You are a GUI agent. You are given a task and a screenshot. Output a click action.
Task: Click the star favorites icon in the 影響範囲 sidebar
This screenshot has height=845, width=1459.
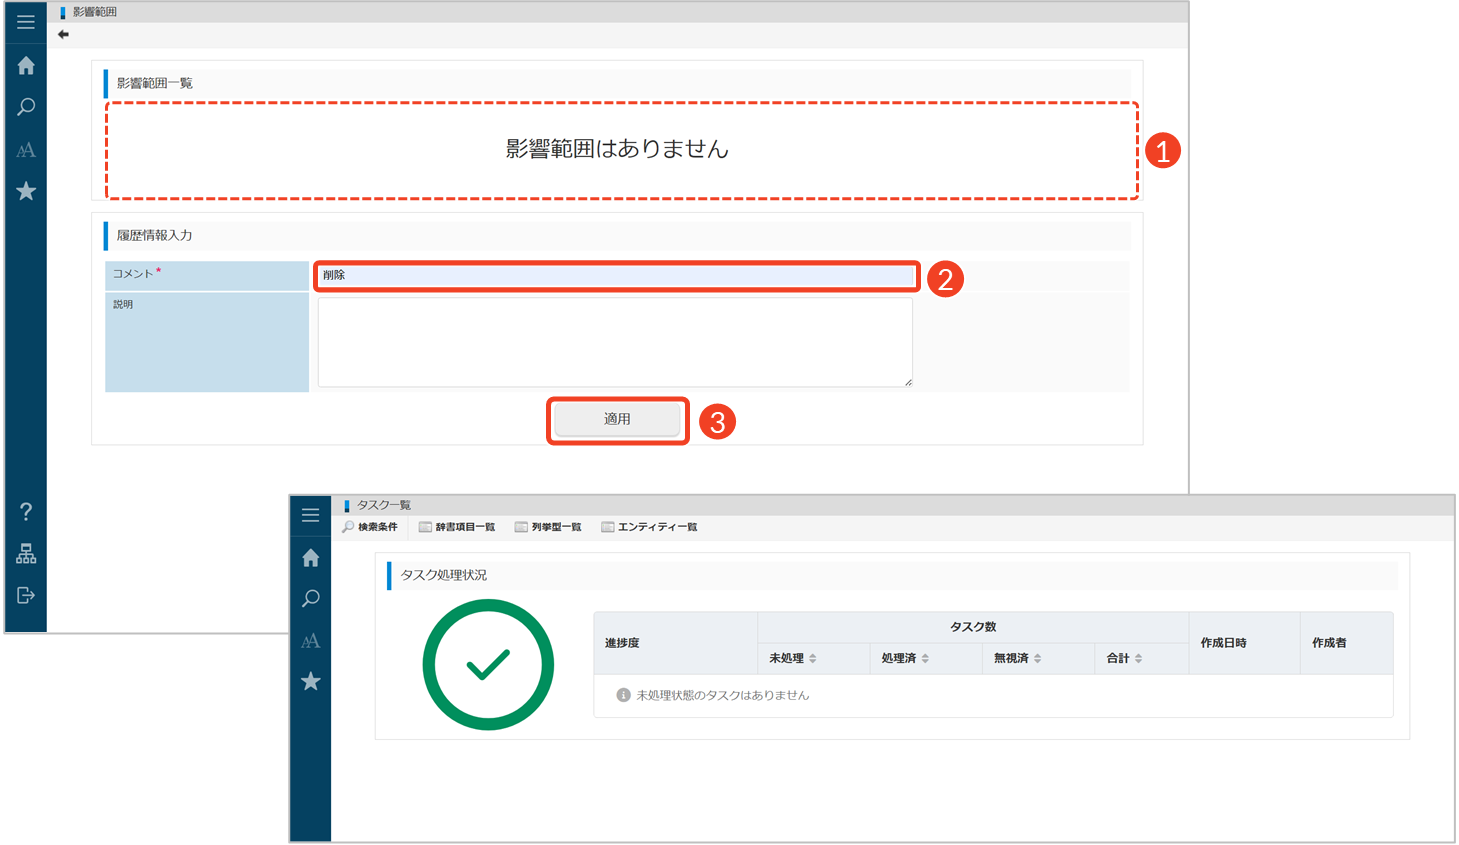click(26, 191)
